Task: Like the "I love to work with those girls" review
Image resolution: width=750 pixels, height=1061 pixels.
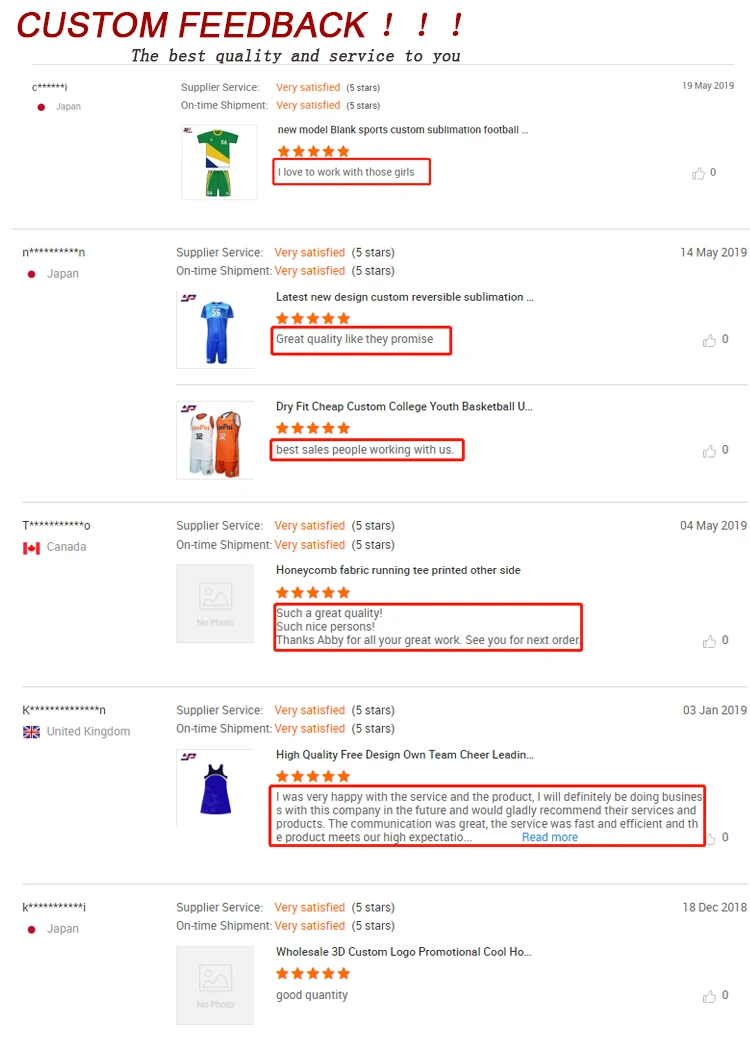Action: click(x=698, y=173)
